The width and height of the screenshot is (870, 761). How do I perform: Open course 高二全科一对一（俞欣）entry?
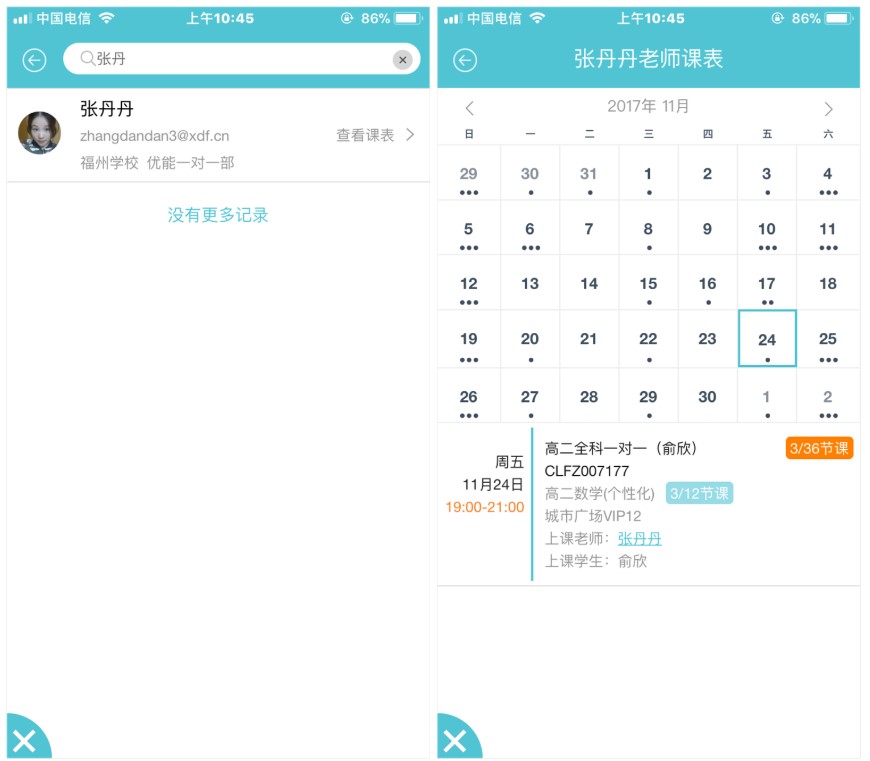[x=621, y=448]
